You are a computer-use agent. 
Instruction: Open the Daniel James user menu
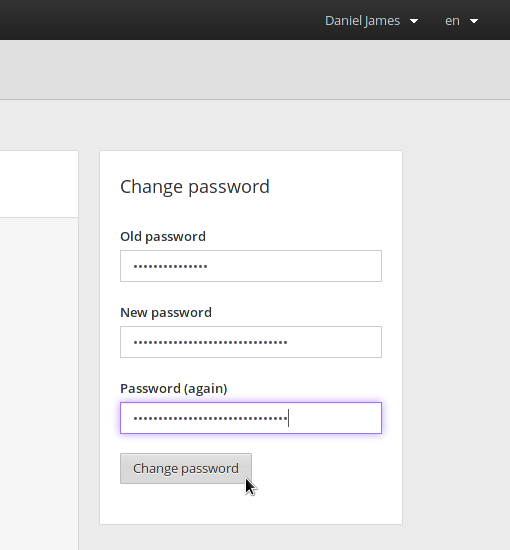(371, 21)
